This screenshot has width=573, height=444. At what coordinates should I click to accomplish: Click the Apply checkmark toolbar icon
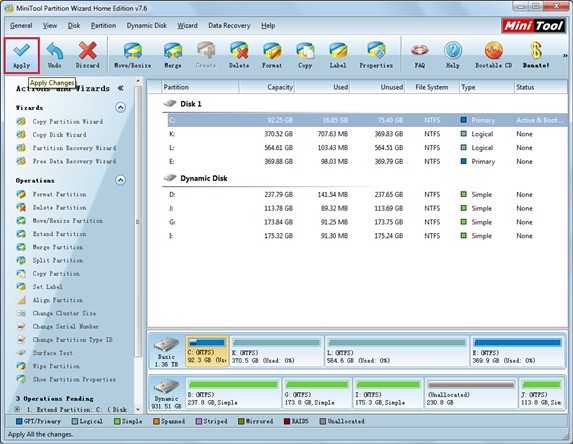pos(22,56)
